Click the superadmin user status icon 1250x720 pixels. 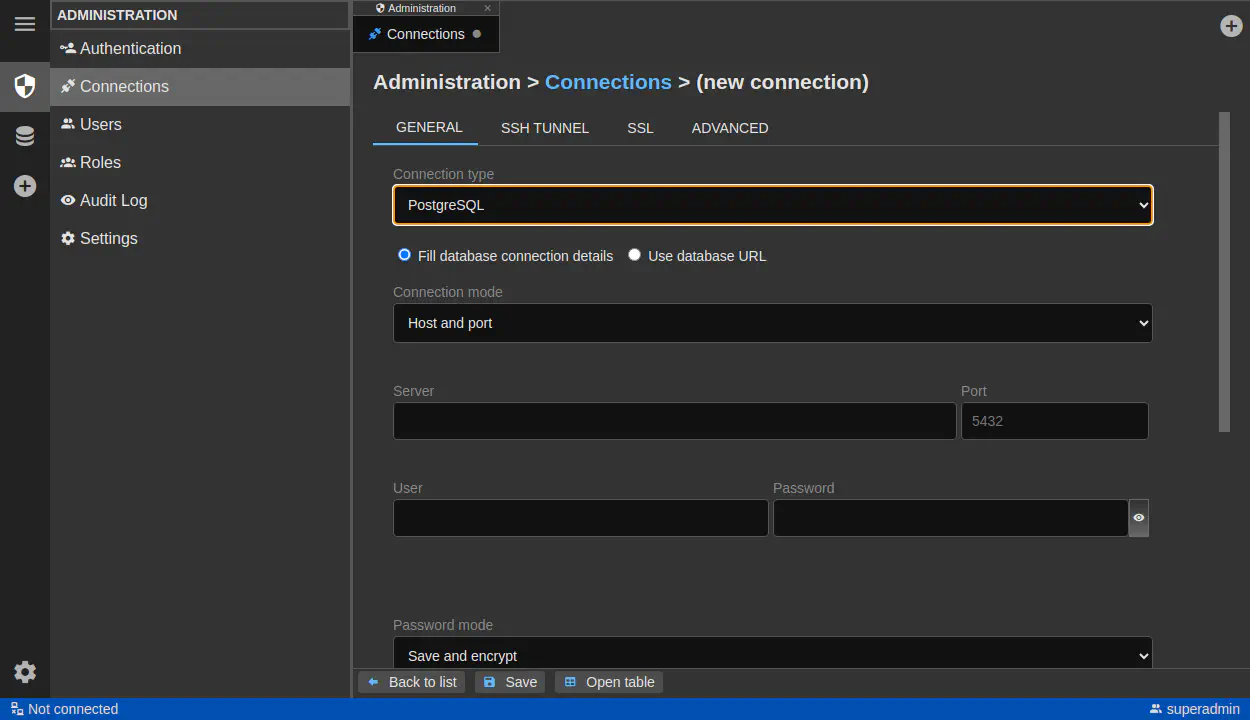click(x=1156, y=709)
